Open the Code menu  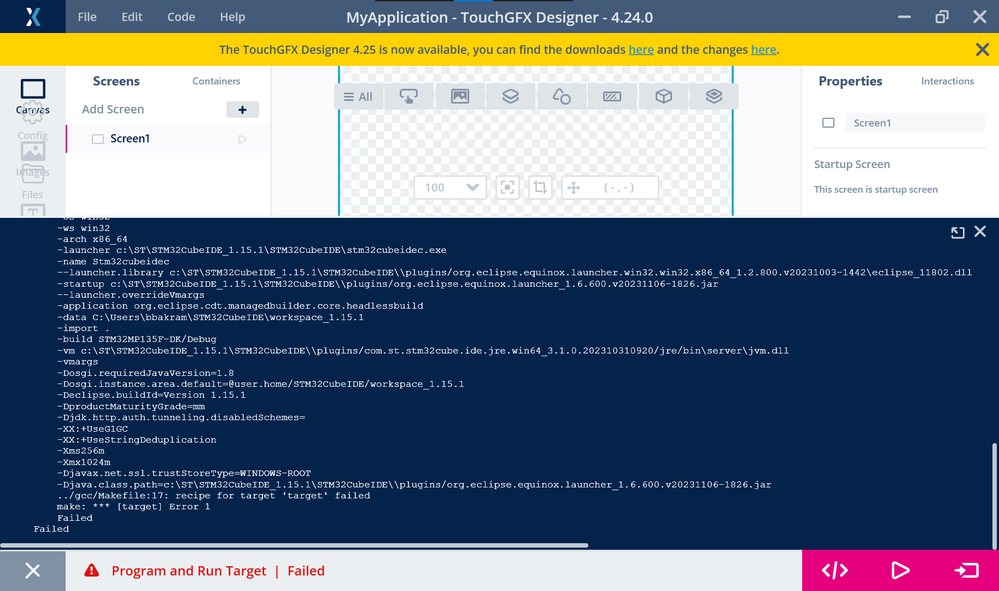coord(181,17)
